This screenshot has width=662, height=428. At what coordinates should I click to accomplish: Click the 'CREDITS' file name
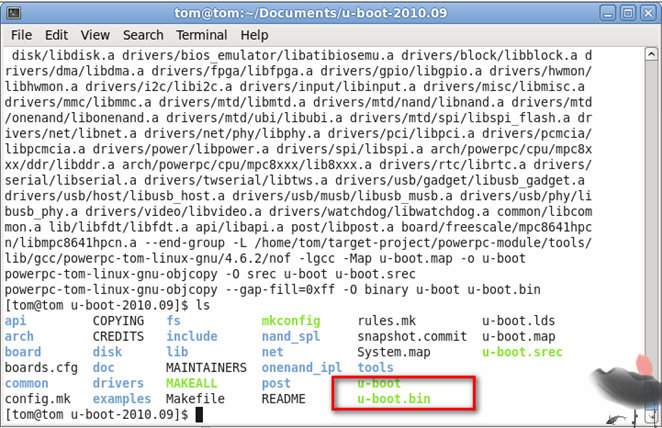118,336
